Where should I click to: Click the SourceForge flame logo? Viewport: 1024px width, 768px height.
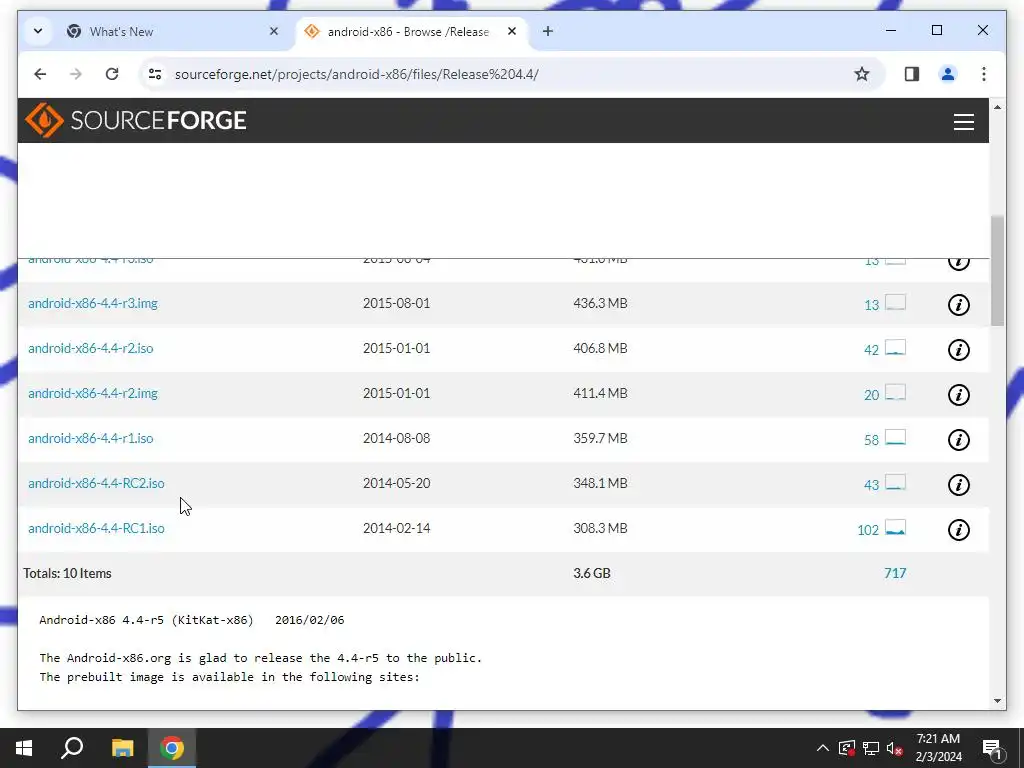click(44, 120)
